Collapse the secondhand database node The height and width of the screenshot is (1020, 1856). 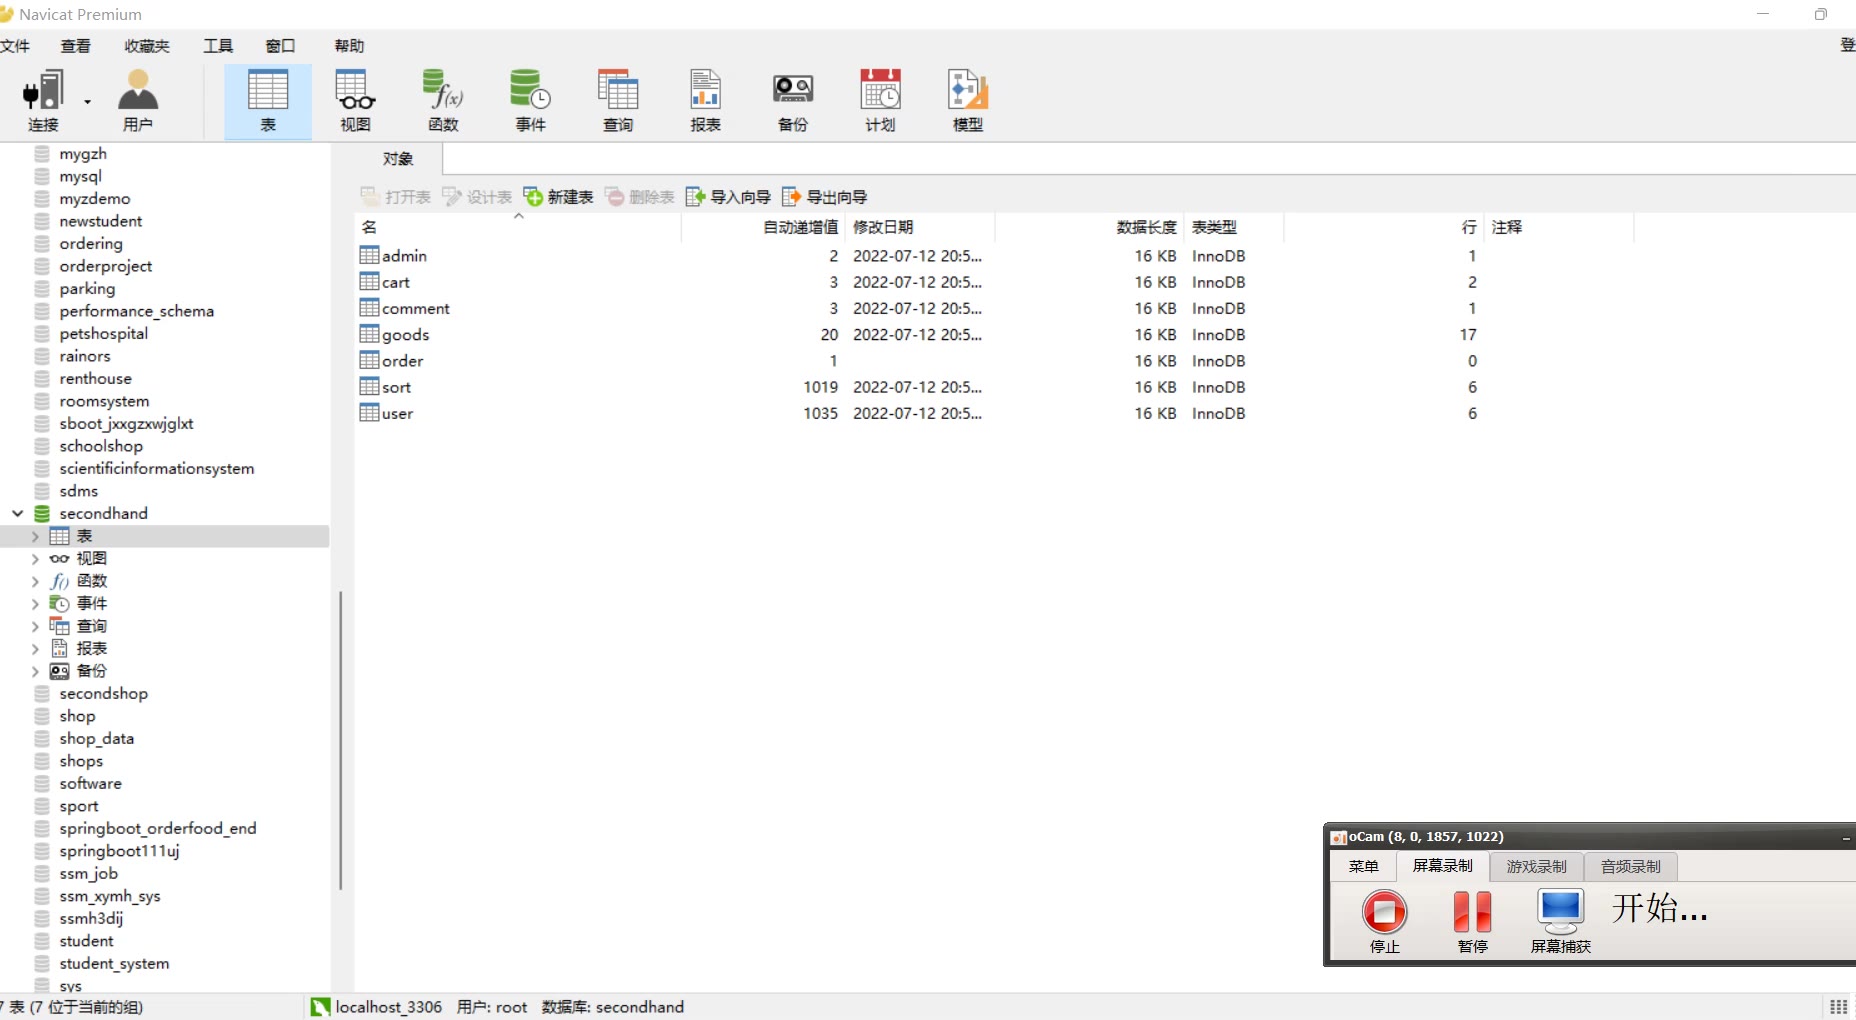(x=17, y=513)
